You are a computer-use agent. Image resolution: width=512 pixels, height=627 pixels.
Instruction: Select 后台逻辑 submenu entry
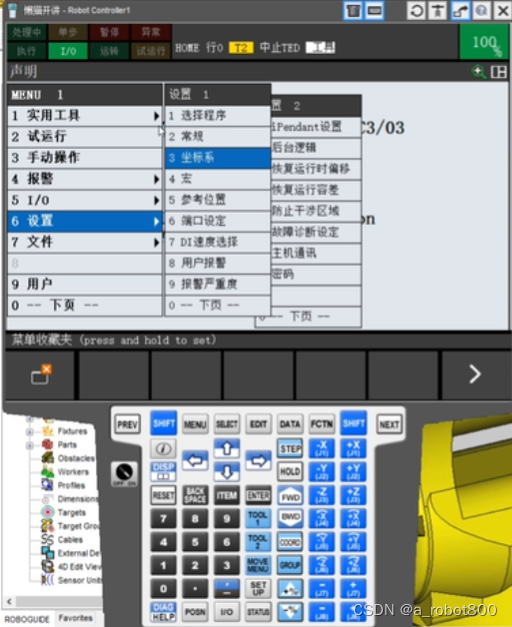pyautogui.click(x=316, y=148)
